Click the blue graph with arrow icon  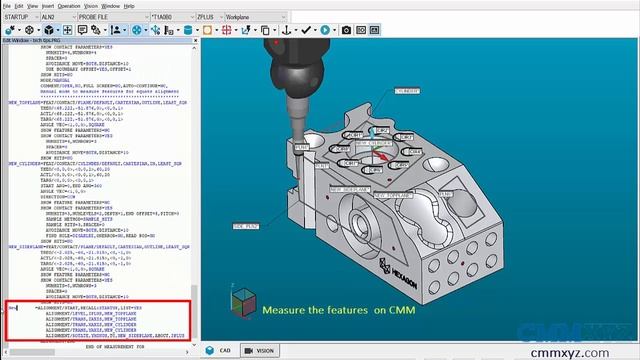tap(246, 30)
